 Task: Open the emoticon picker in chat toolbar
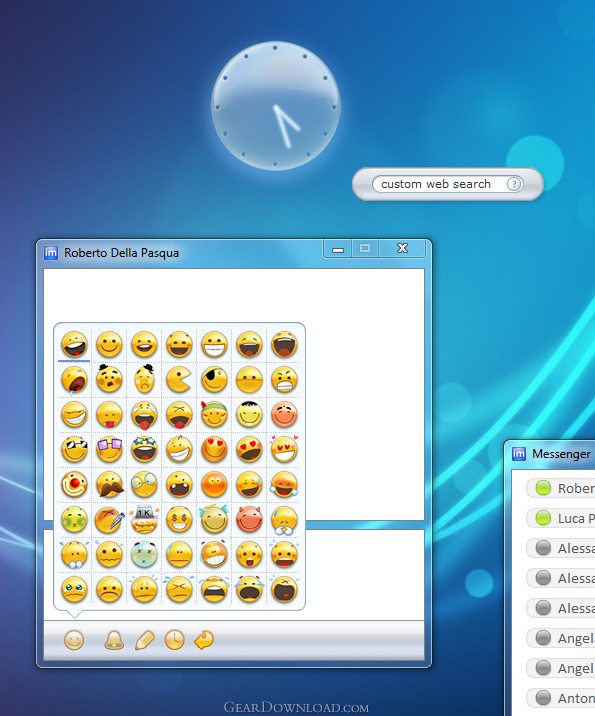coord(74,640)
